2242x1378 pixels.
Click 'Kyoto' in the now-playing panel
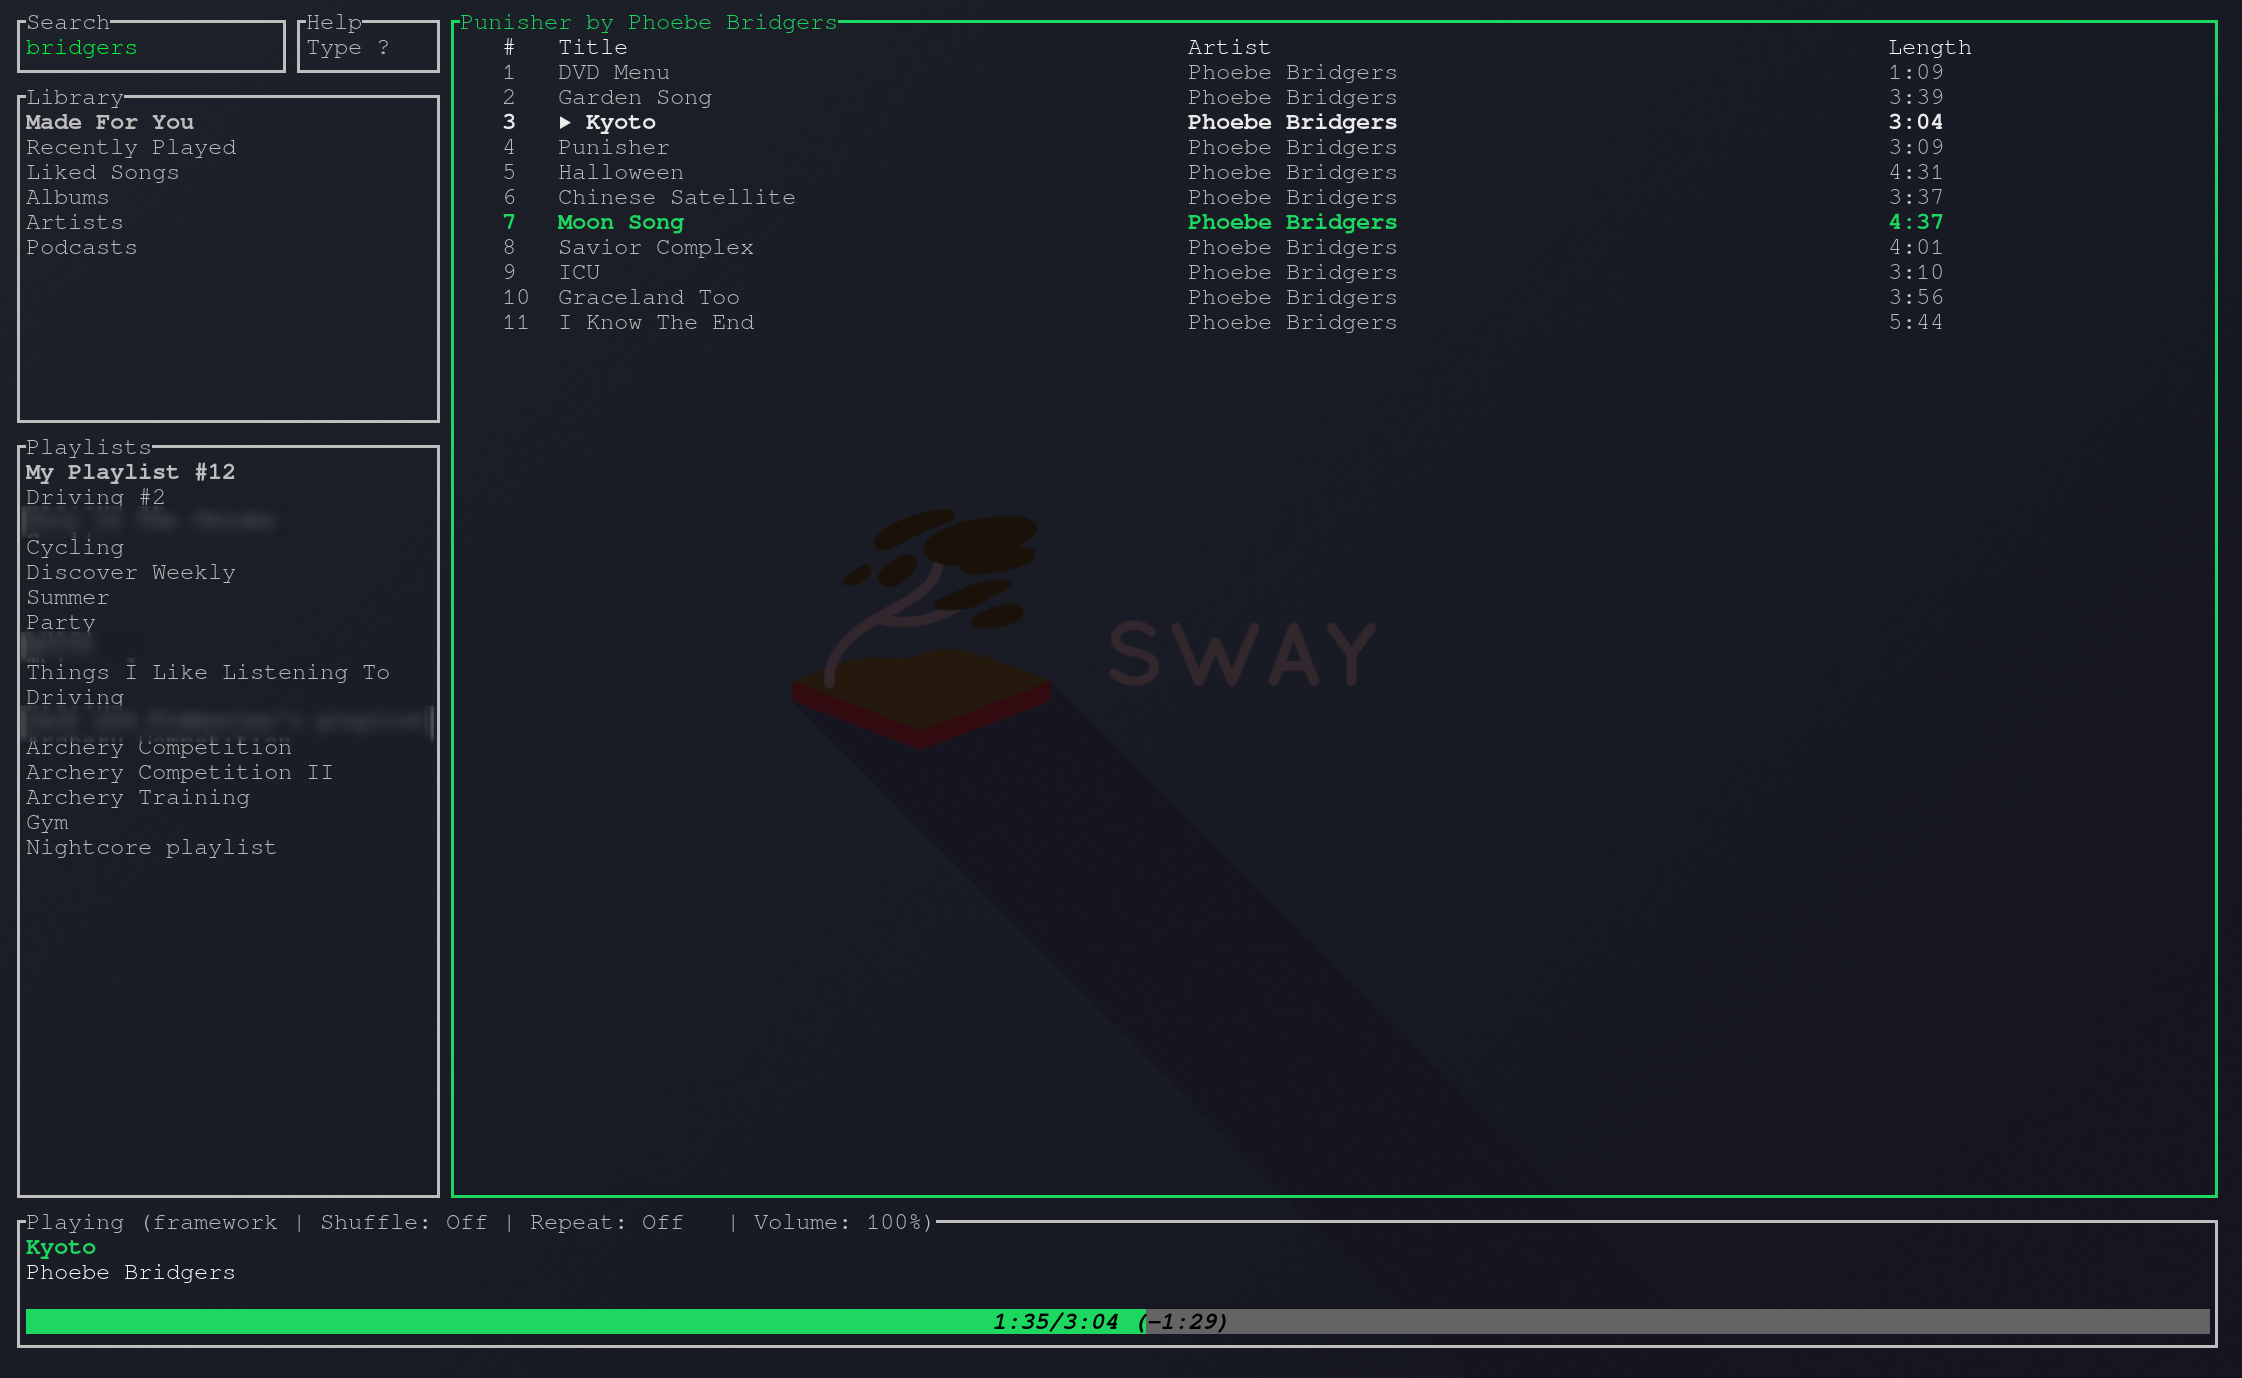click(61, 1247)
